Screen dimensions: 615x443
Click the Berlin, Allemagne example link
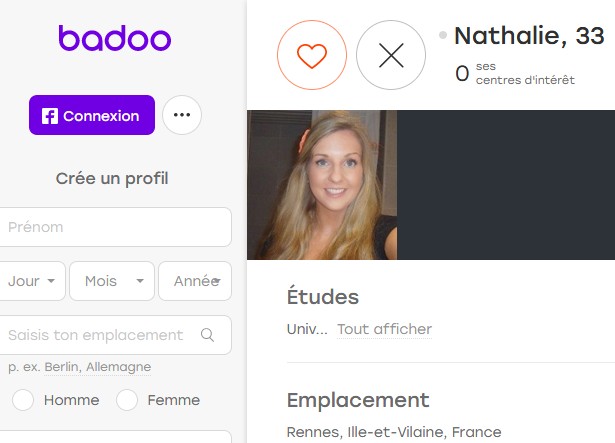tap(98, 367)
